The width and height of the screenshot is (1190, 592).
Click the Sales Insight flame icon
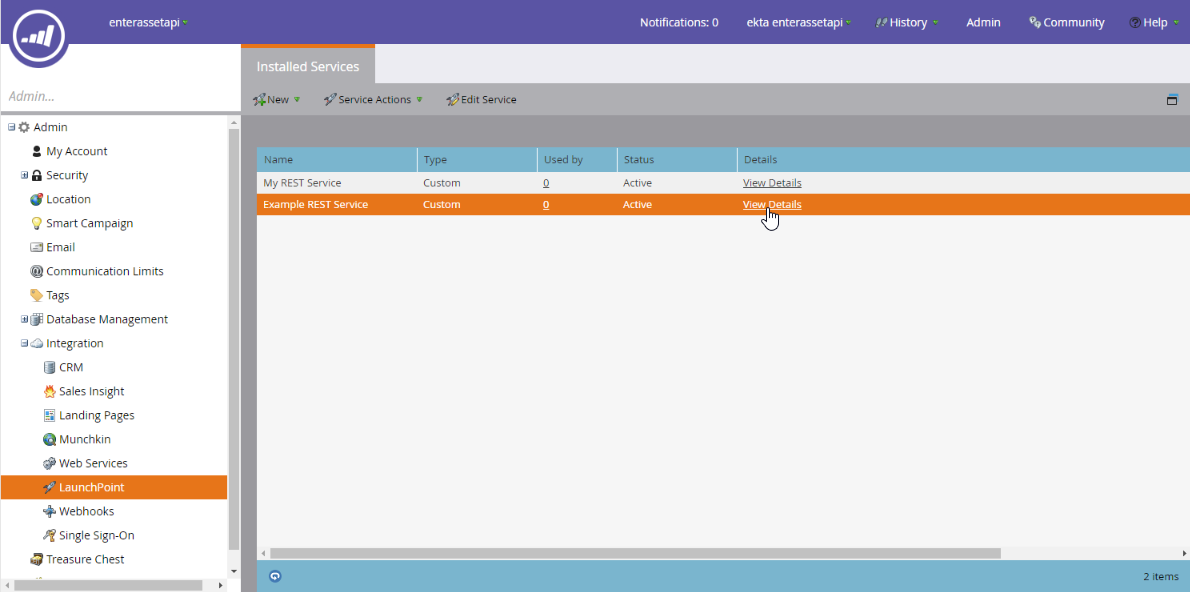pos(50,391)
